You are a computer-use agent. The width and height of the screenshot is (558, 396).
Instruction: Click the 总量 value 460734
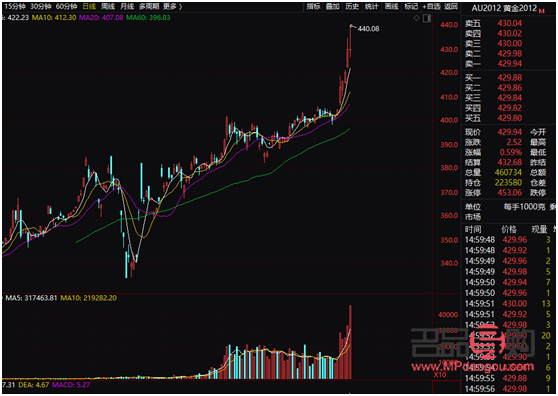(x=508, y=173)
